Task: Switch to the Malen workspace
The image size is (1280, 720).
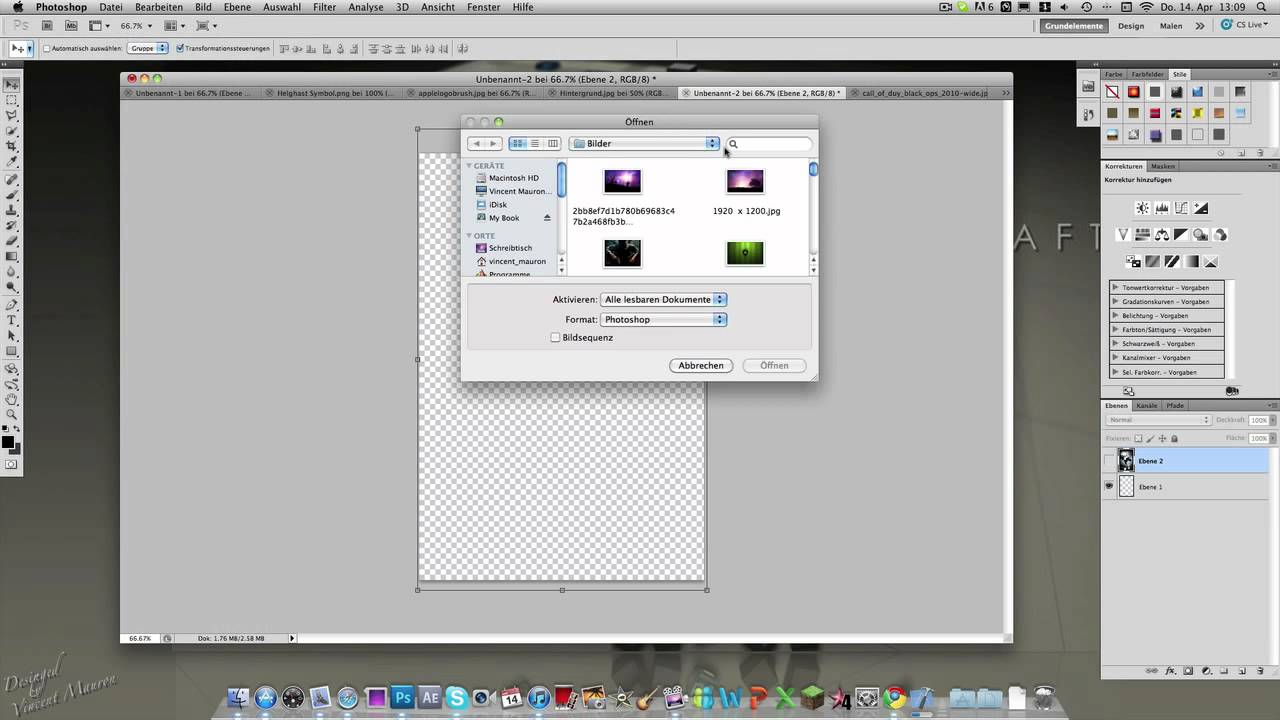Action: click(1171, 26)
